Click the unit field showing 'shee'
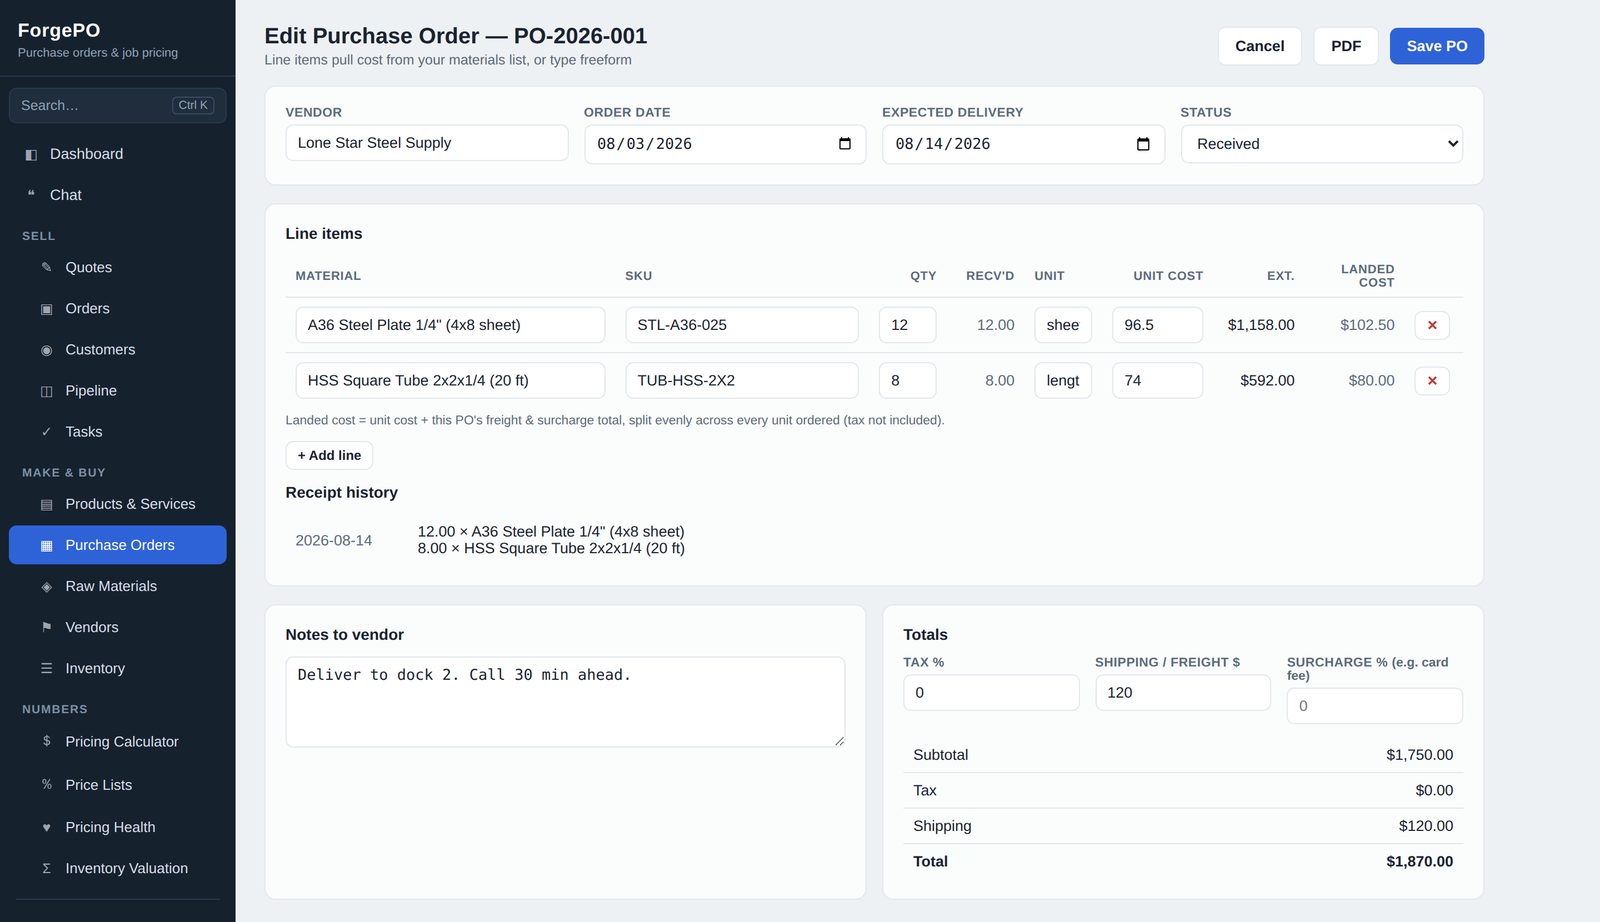This screenshot has width=1600, height=922. [1063, 325]
